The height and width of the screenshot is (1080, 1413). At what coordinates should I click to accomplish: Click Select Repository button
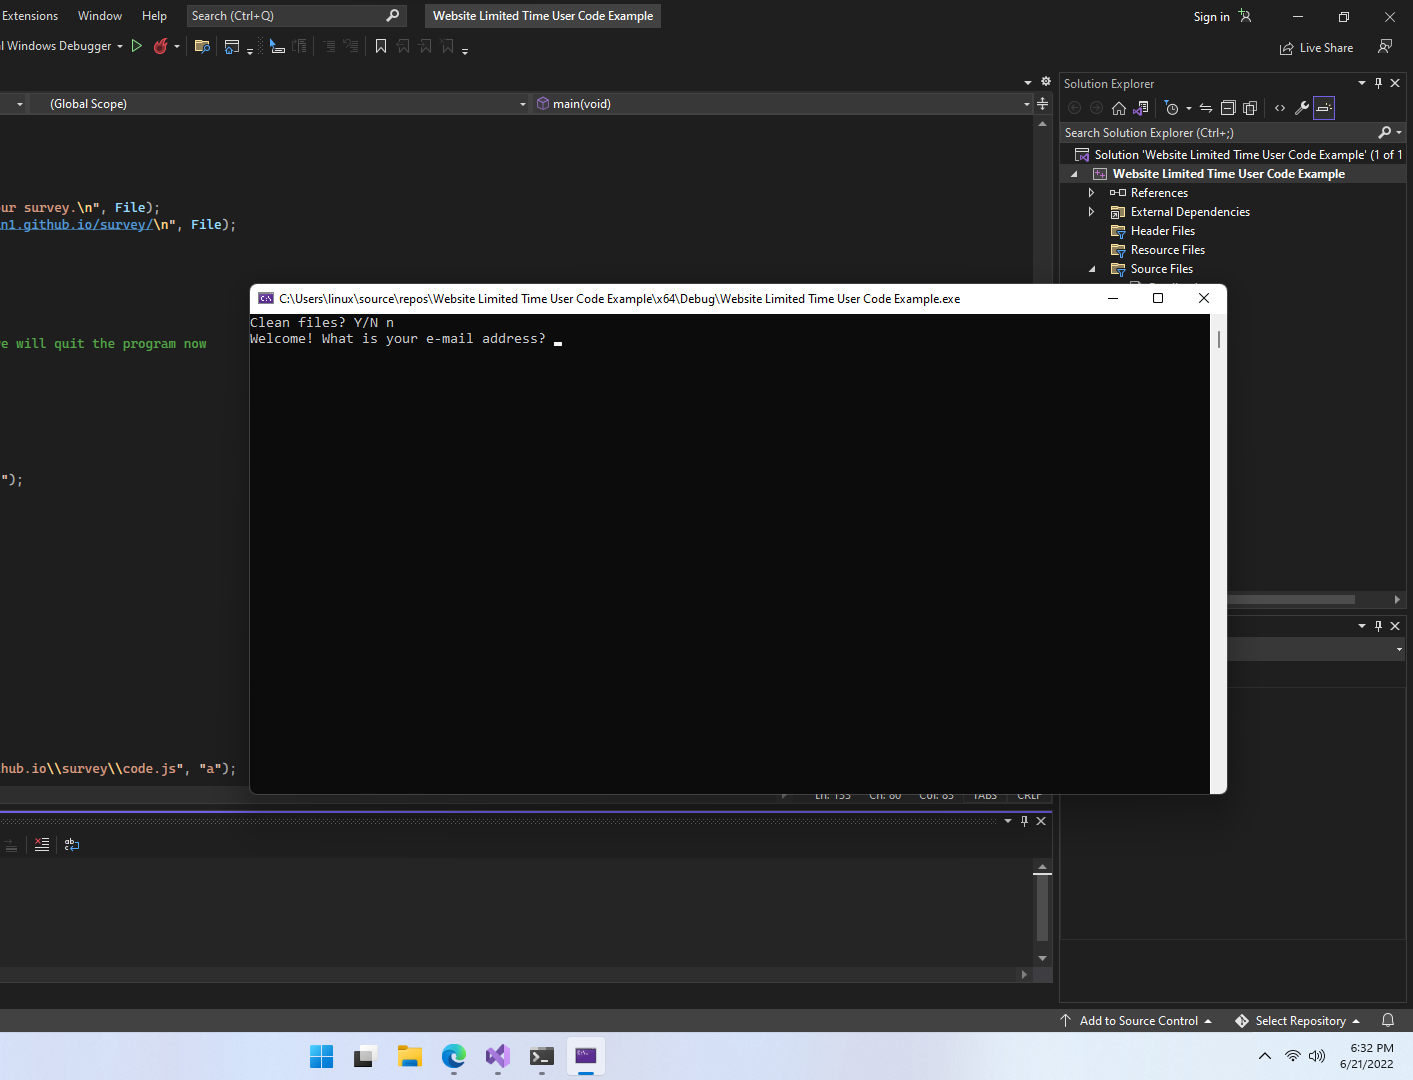pyautogui.click(x=1297, y=1021)
